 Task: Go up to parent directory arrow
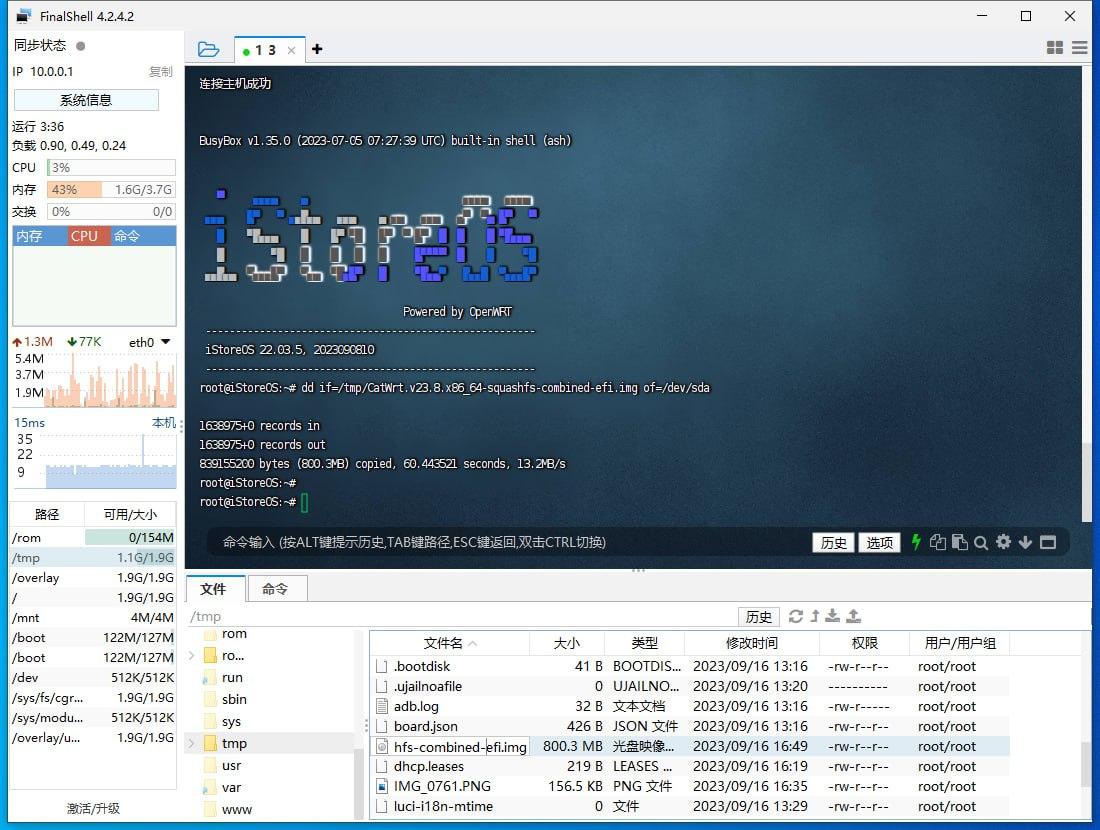(x=815, y=616)
